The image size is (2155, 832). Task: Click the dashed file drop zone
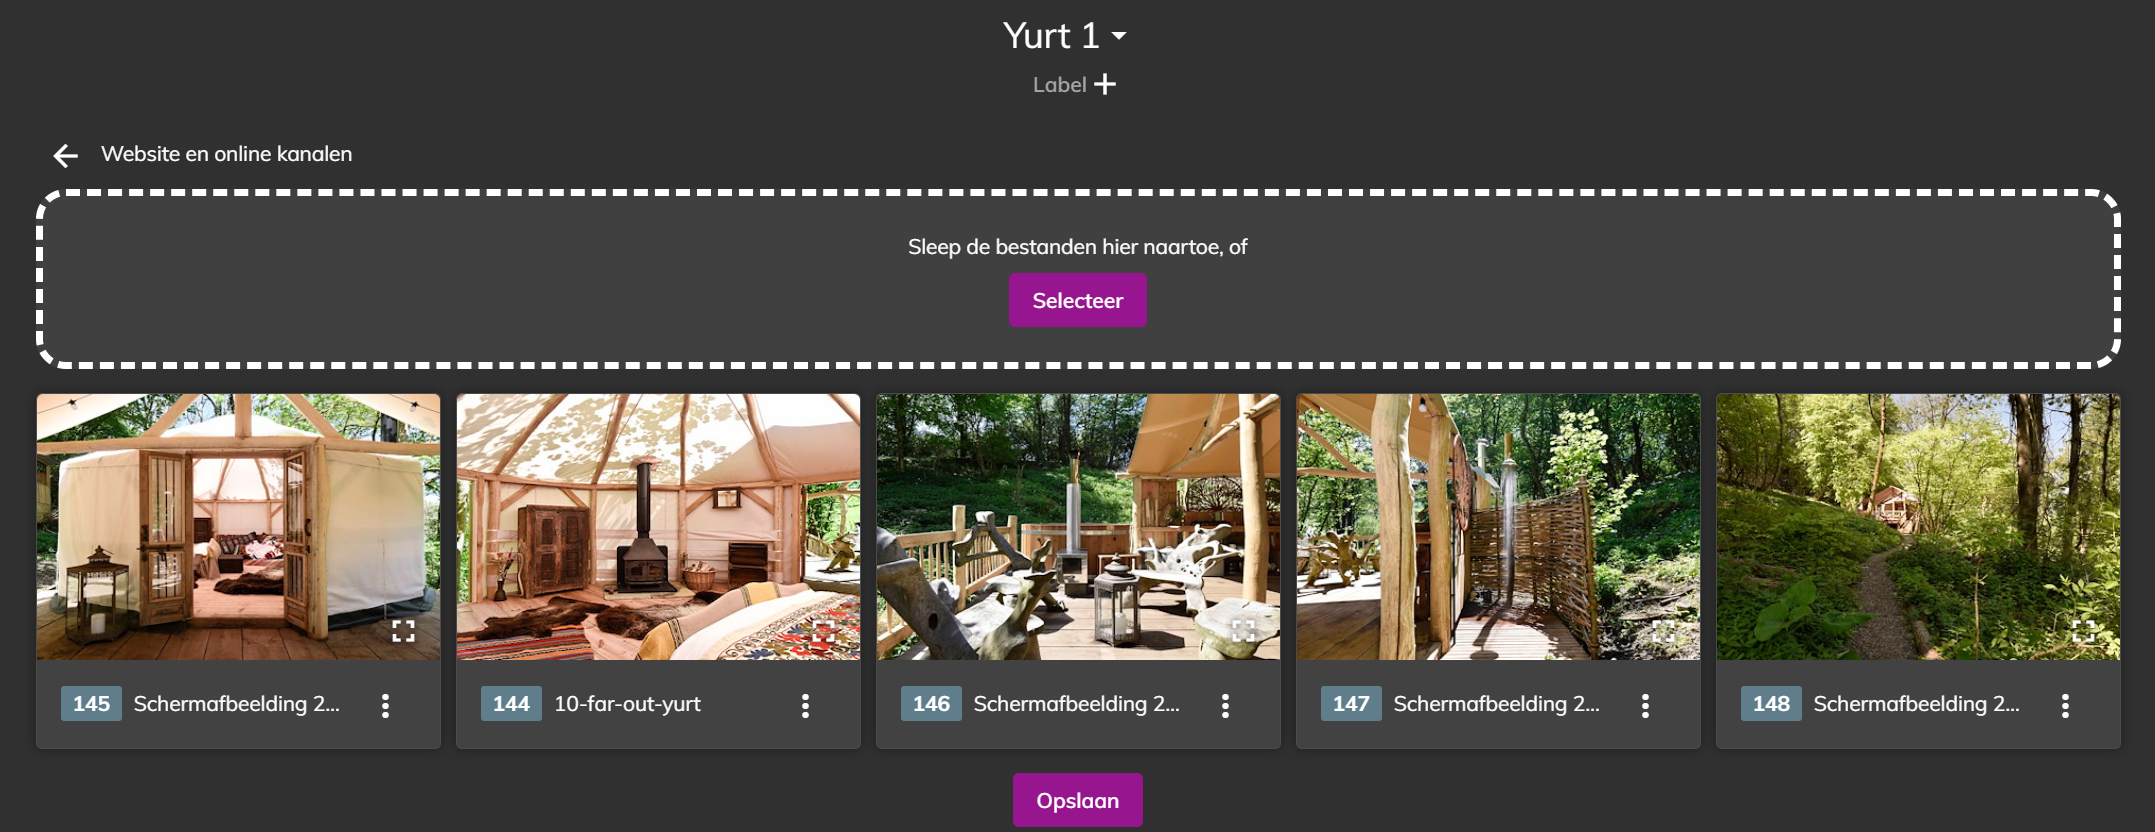(1078, 279)
